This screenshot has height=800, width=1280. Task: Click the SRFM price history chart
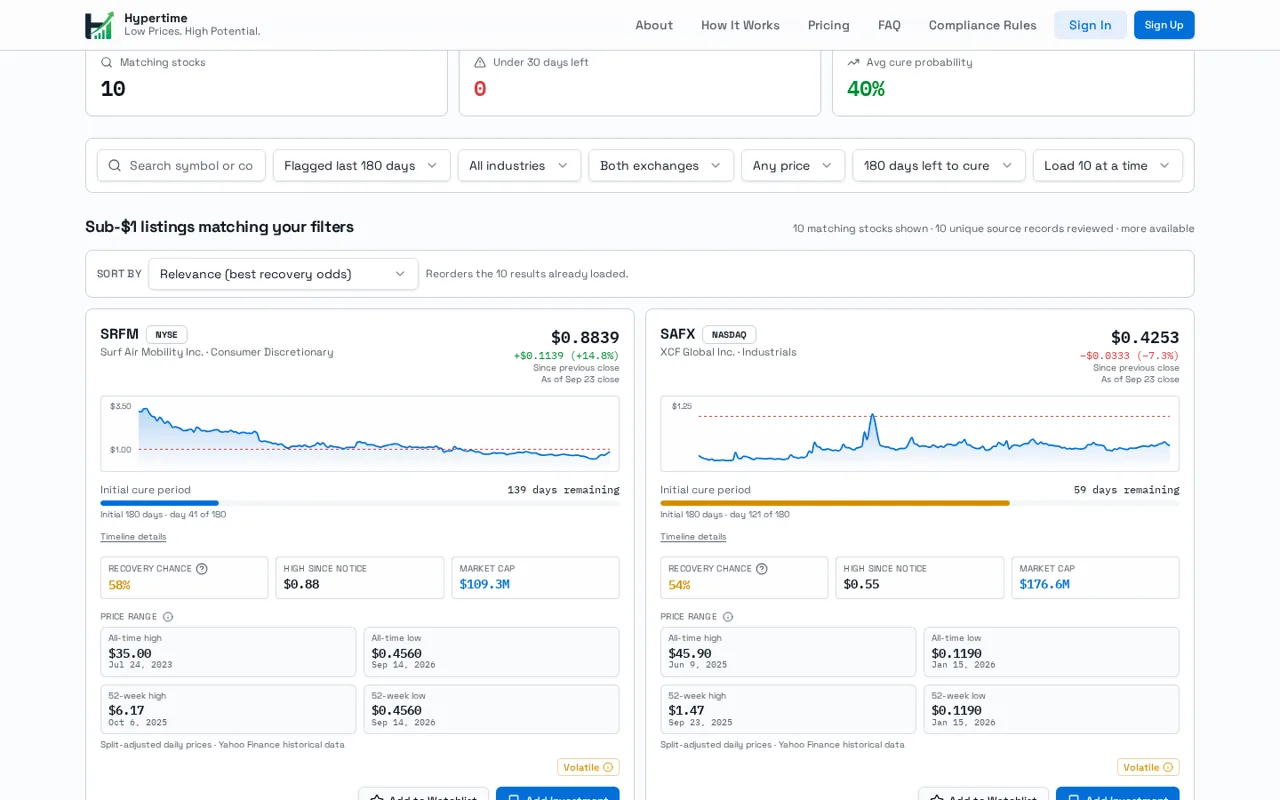click(360, 434)
